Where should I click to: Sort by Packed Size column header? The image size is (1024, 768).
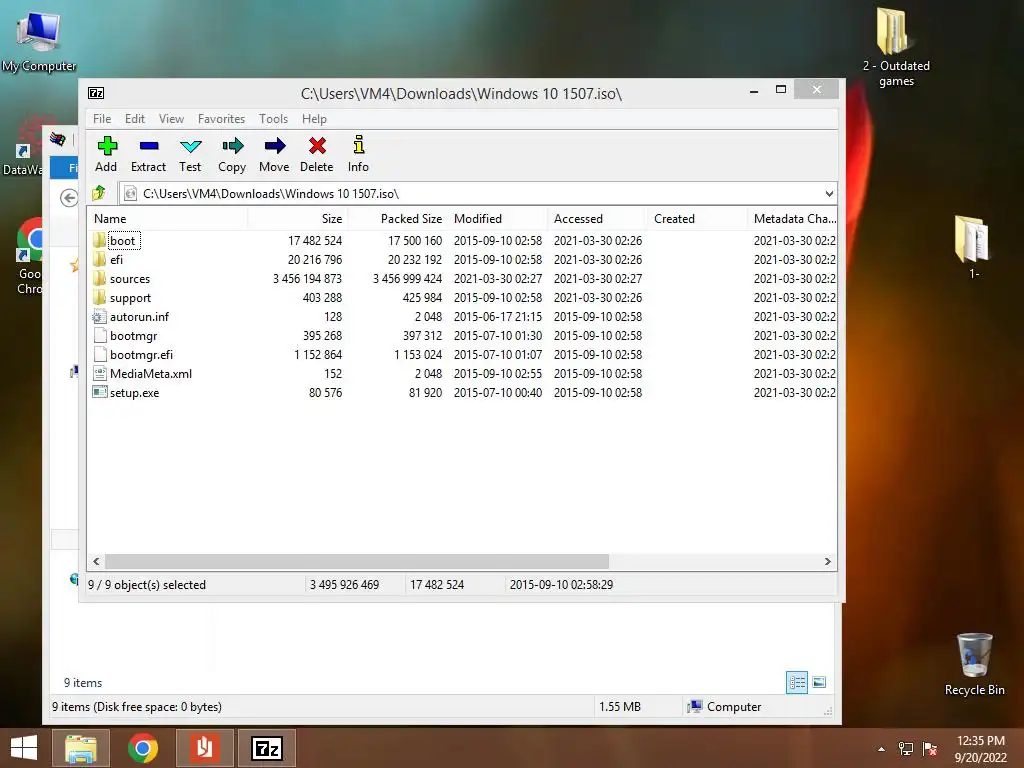397,219
